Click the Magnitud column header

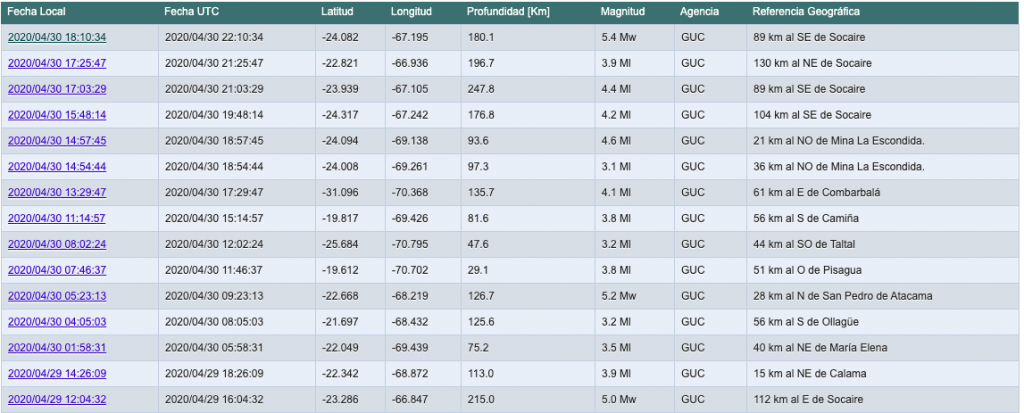623,12
